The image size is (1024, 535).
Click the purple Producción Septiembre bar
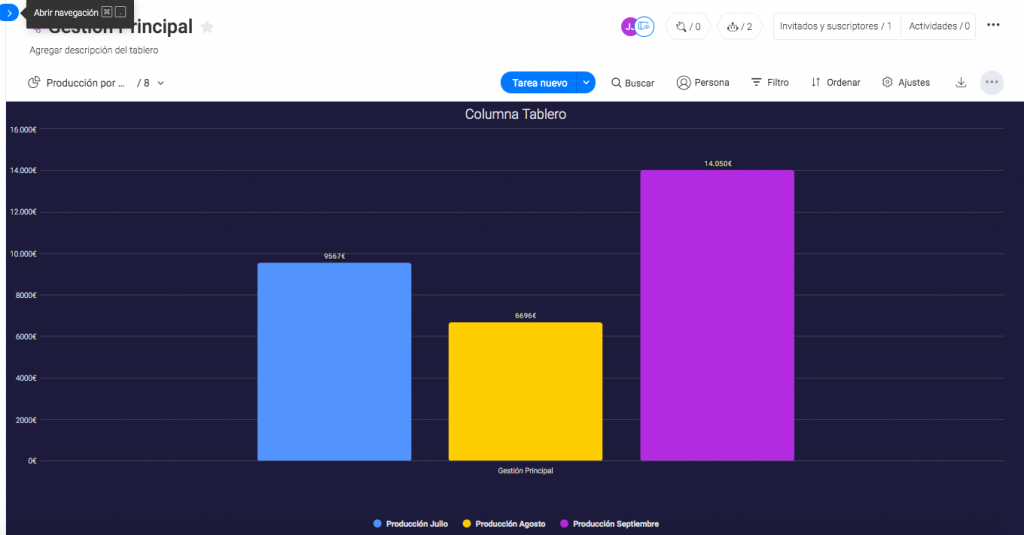pyautogui.click(x=717, y=315)
